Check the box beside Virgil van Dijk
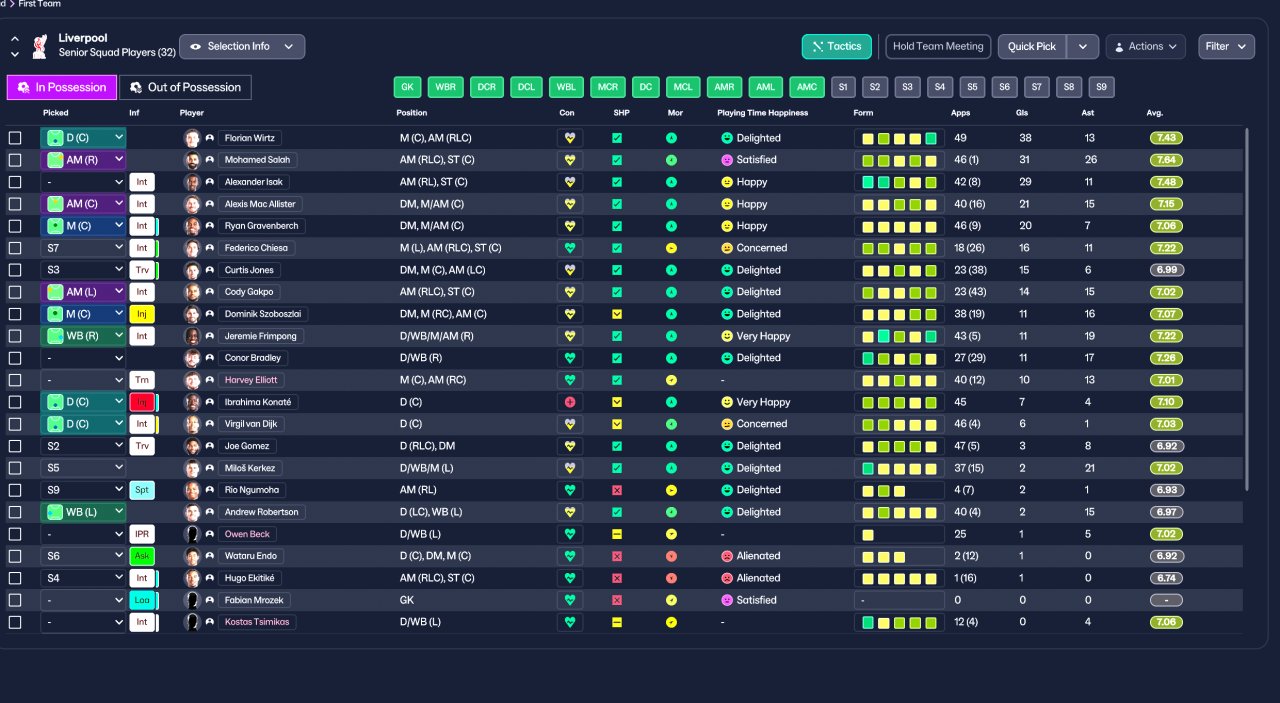The image size is (1280, 703). point(15,424)
